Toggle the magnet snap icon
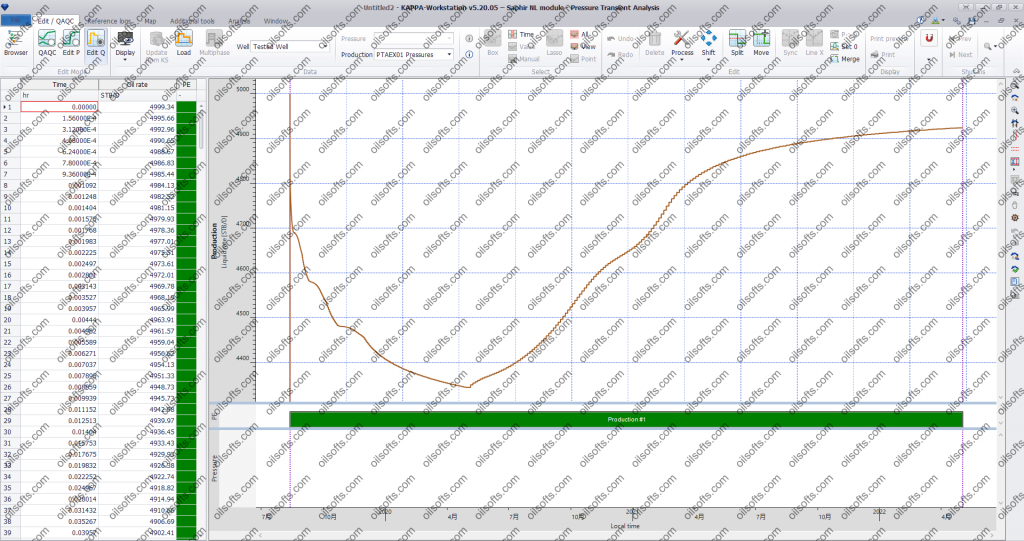The image size is (1024, 541). click(x=929, y=39)
